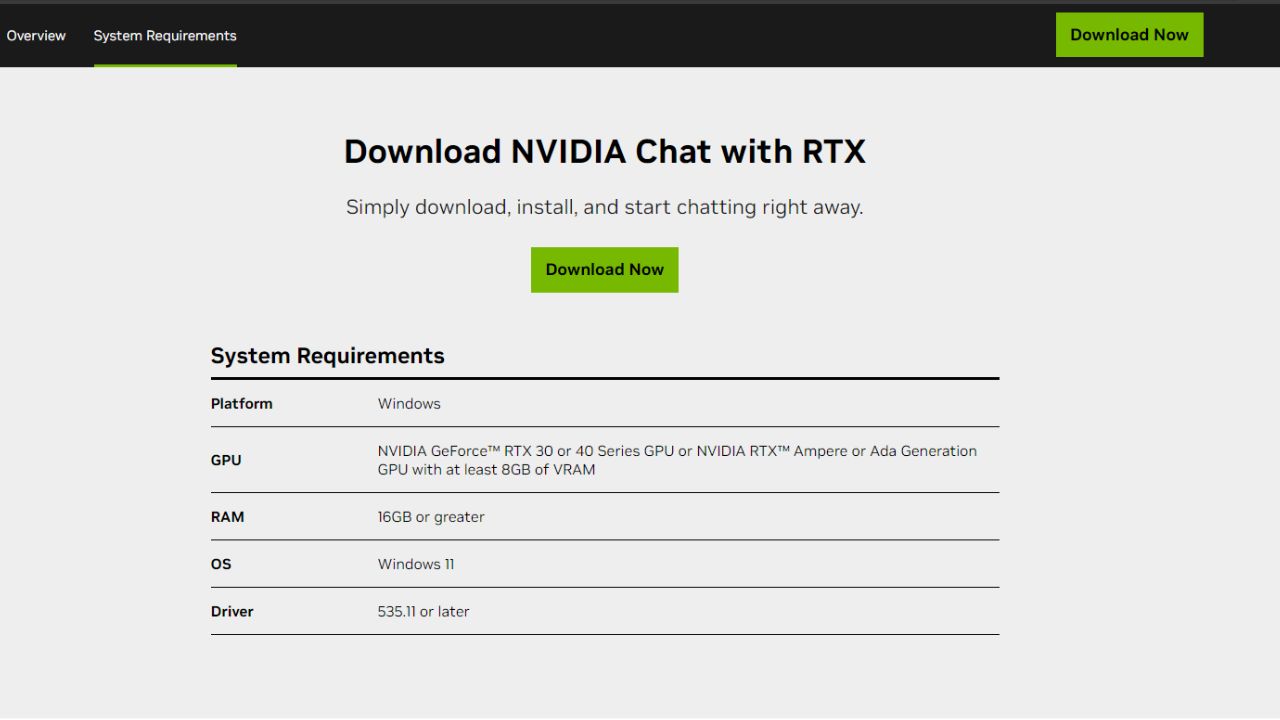Click the 'Windows' platform value

coord(409,404)
